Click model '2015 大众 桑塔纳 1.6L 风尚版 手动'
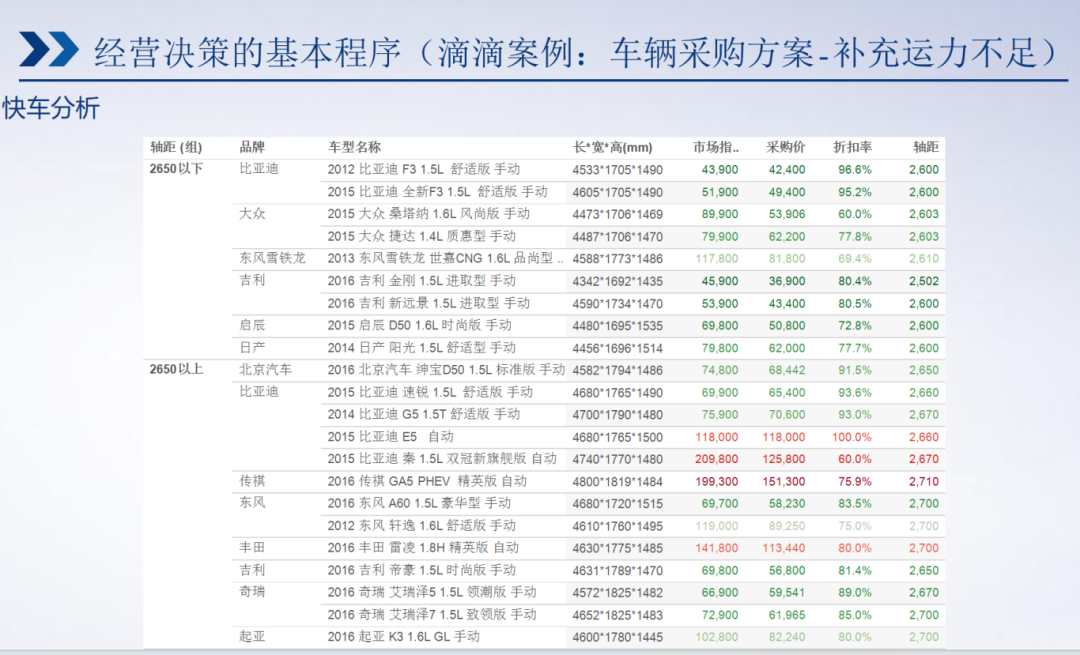Viewport: 1080px width, 655px height. [x=428, y=214]
